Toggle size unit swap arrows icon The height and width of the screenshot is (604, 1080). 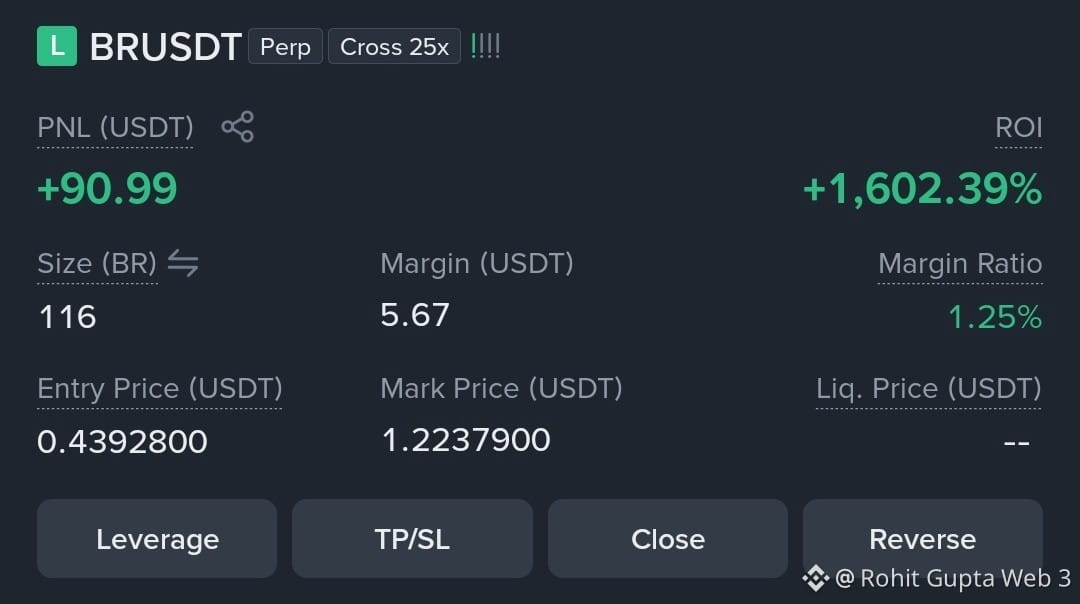click(183, 263)
